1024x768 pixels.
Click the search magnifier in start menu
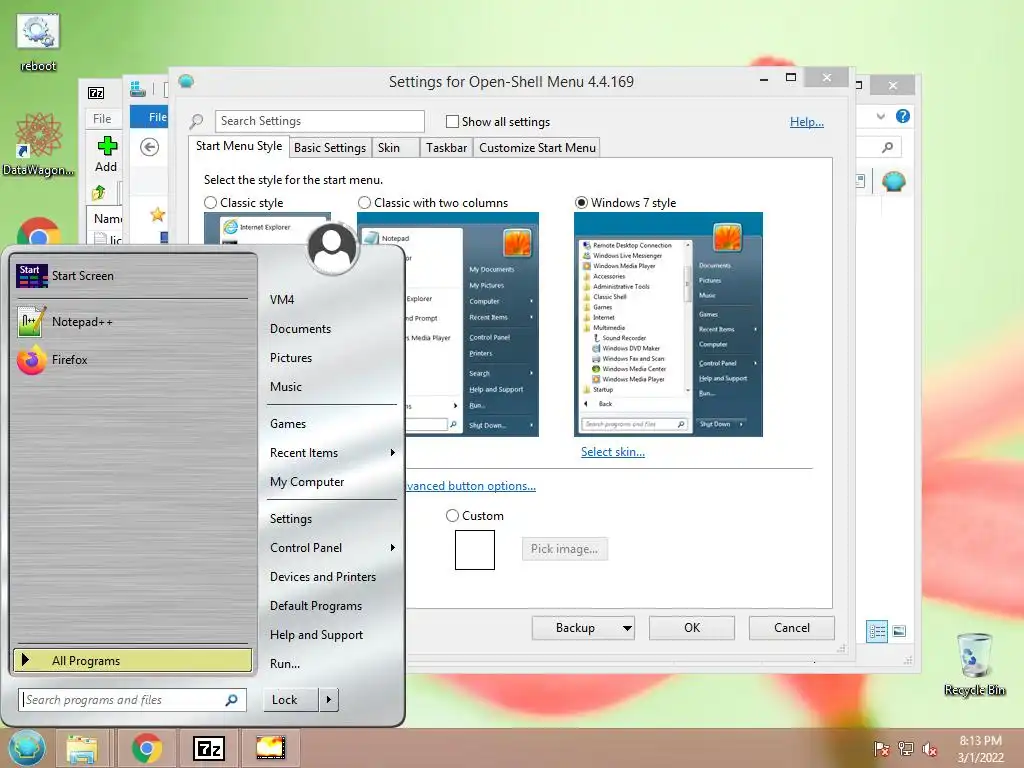[x=232, y=700]
